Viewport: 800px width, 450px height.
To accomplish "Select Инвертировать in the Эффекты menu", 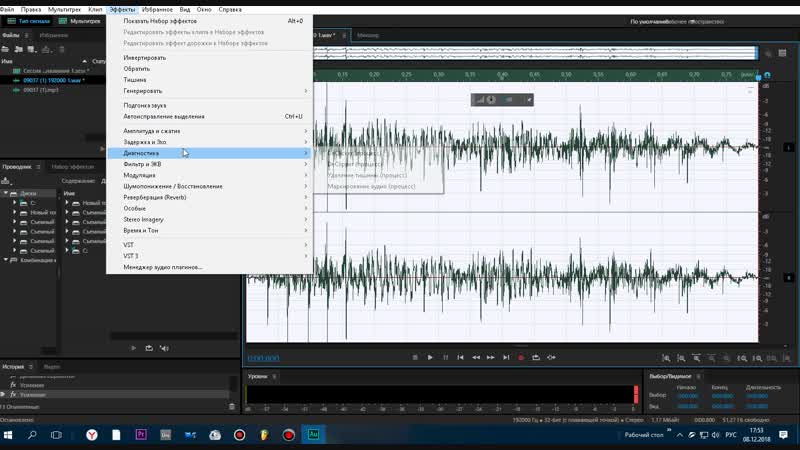I will click(x=210, y=58).
